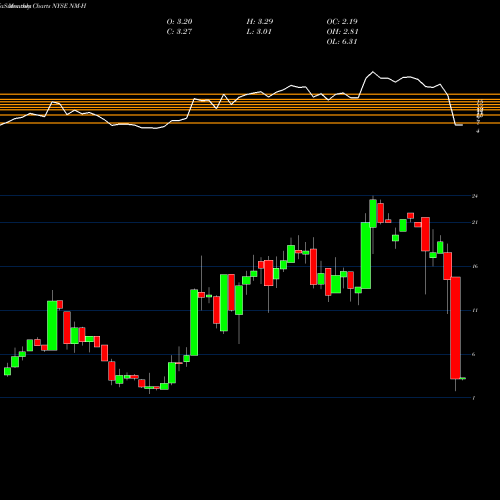Click the 6 price axis label
The height and width of the screenshot is (500, 500).
474,354
